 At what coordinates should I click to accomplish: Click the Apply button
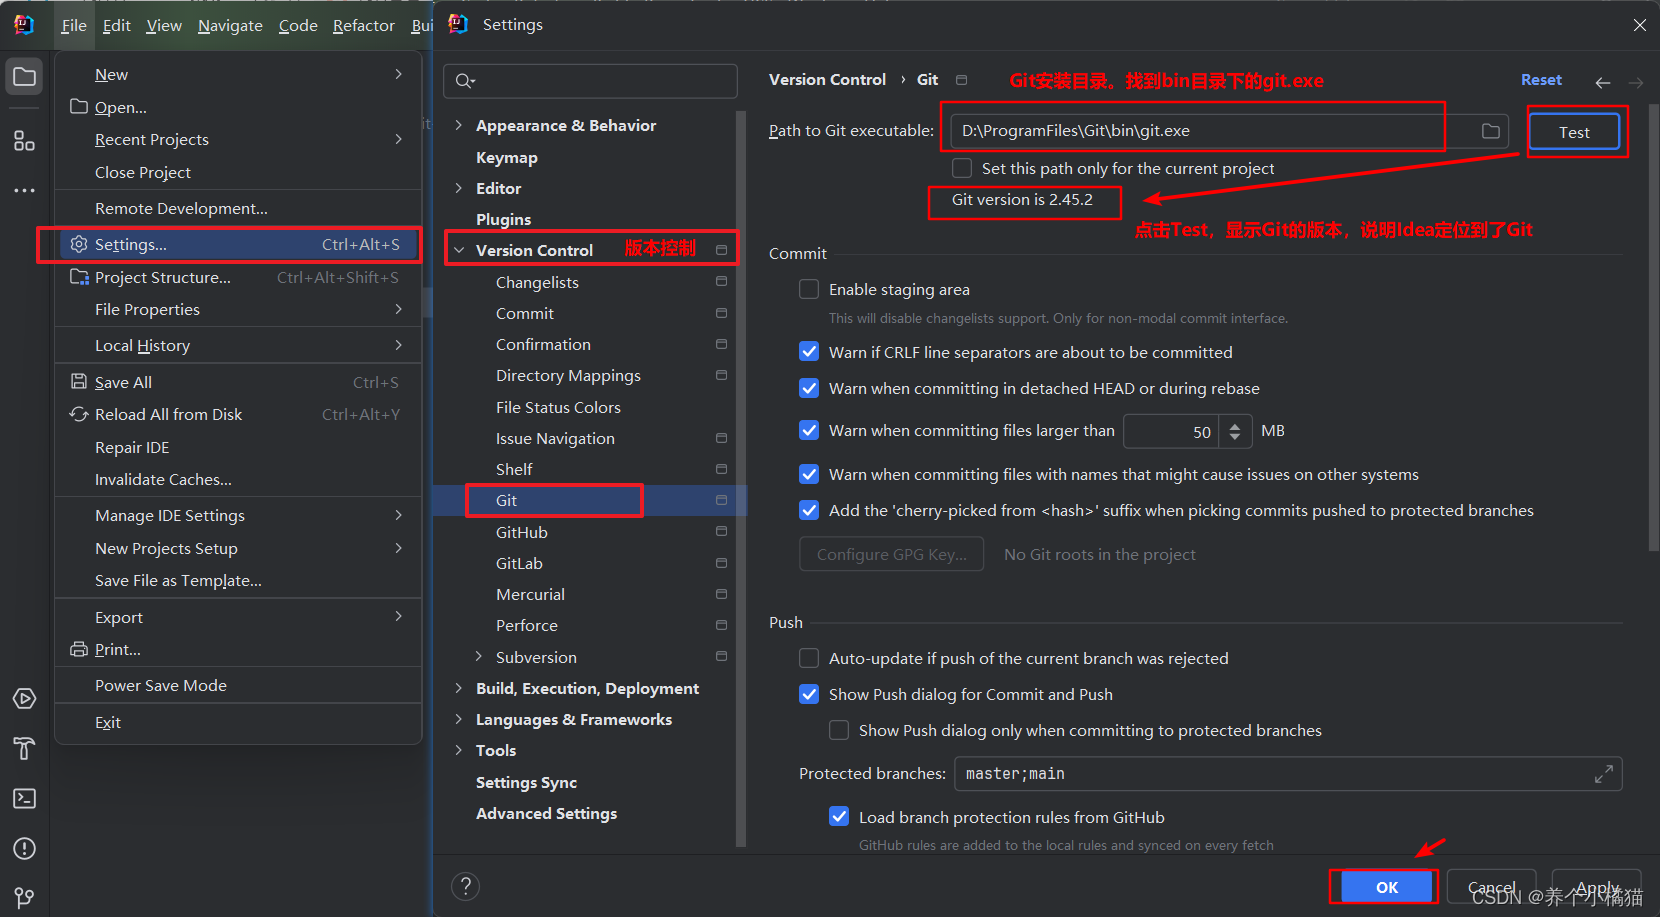pyautogui.click(x=1597, y=887)
